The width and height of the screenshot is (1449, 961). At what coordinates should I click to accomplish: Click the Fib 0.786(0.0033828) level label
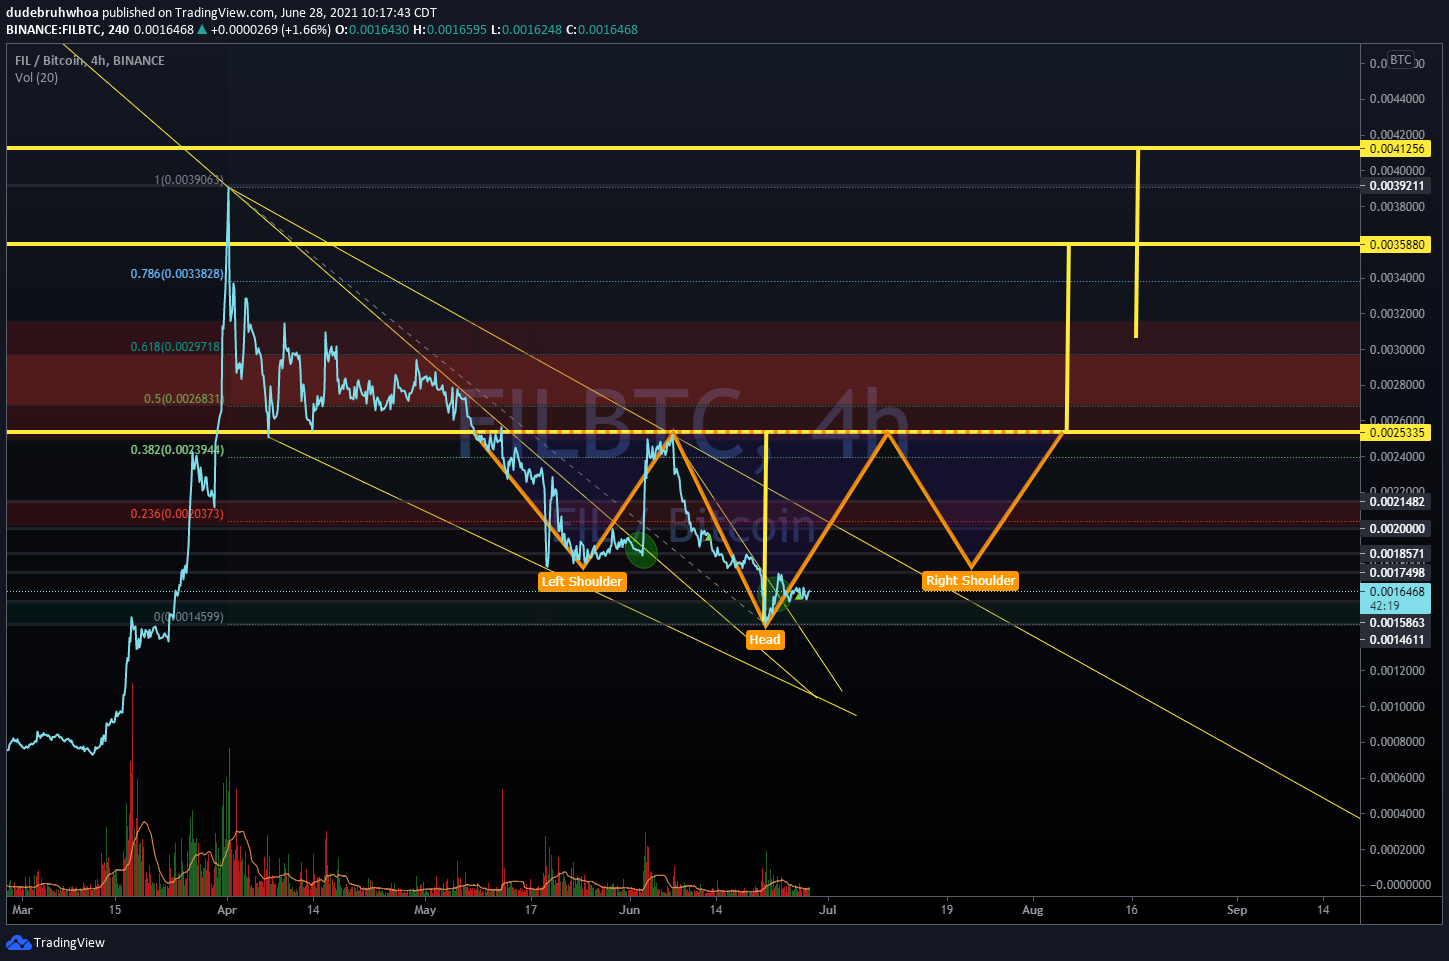coord(177,273)
